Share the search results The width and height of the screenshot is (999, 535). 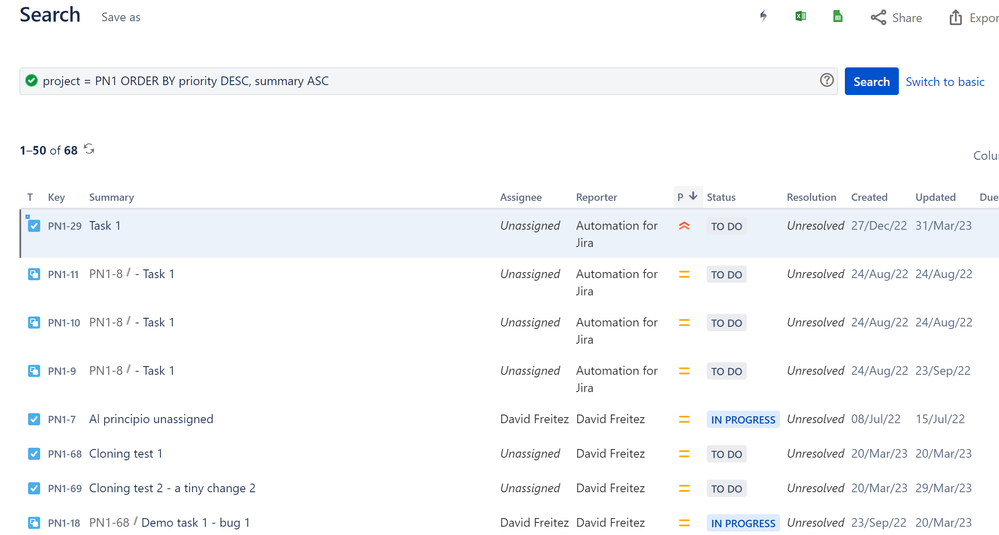[x=896, y=18]
